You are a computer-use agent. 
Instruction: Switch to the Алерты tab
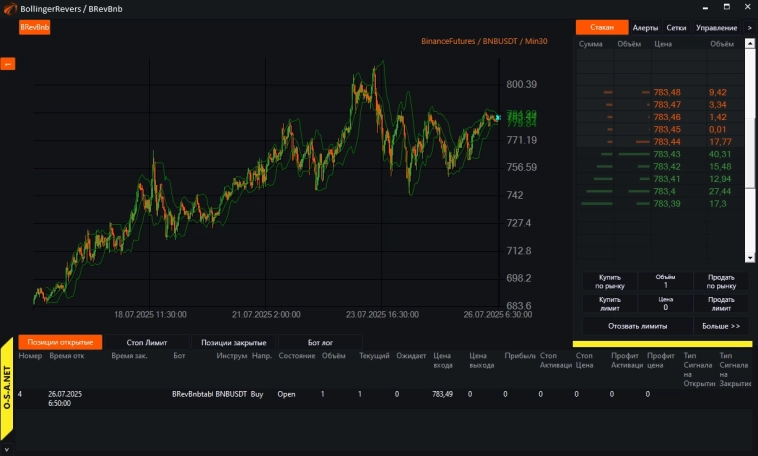646,28
